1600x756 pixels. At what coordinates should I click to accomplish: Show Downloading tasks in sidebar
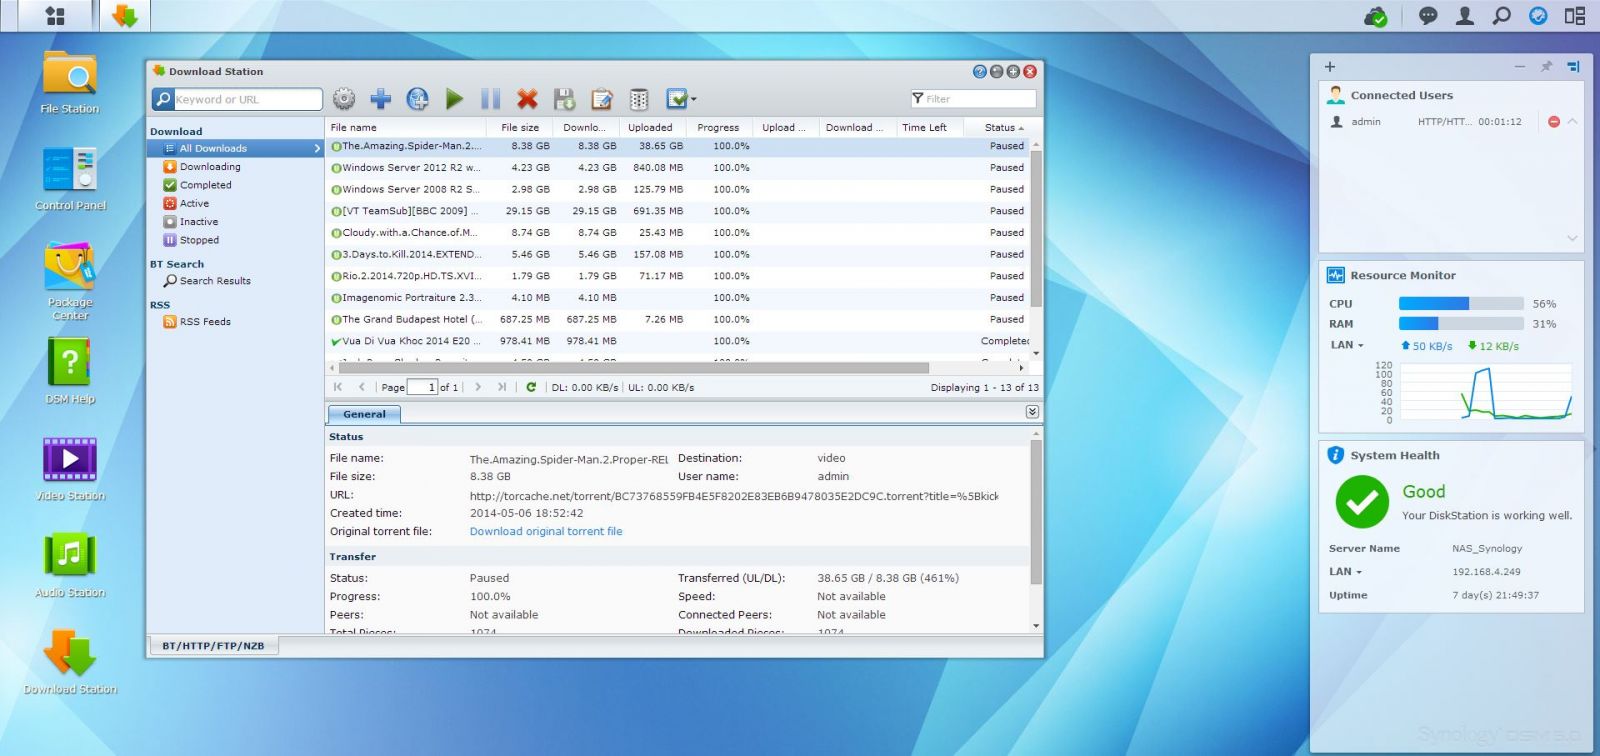pyautogui.click(x=210, y=167)
